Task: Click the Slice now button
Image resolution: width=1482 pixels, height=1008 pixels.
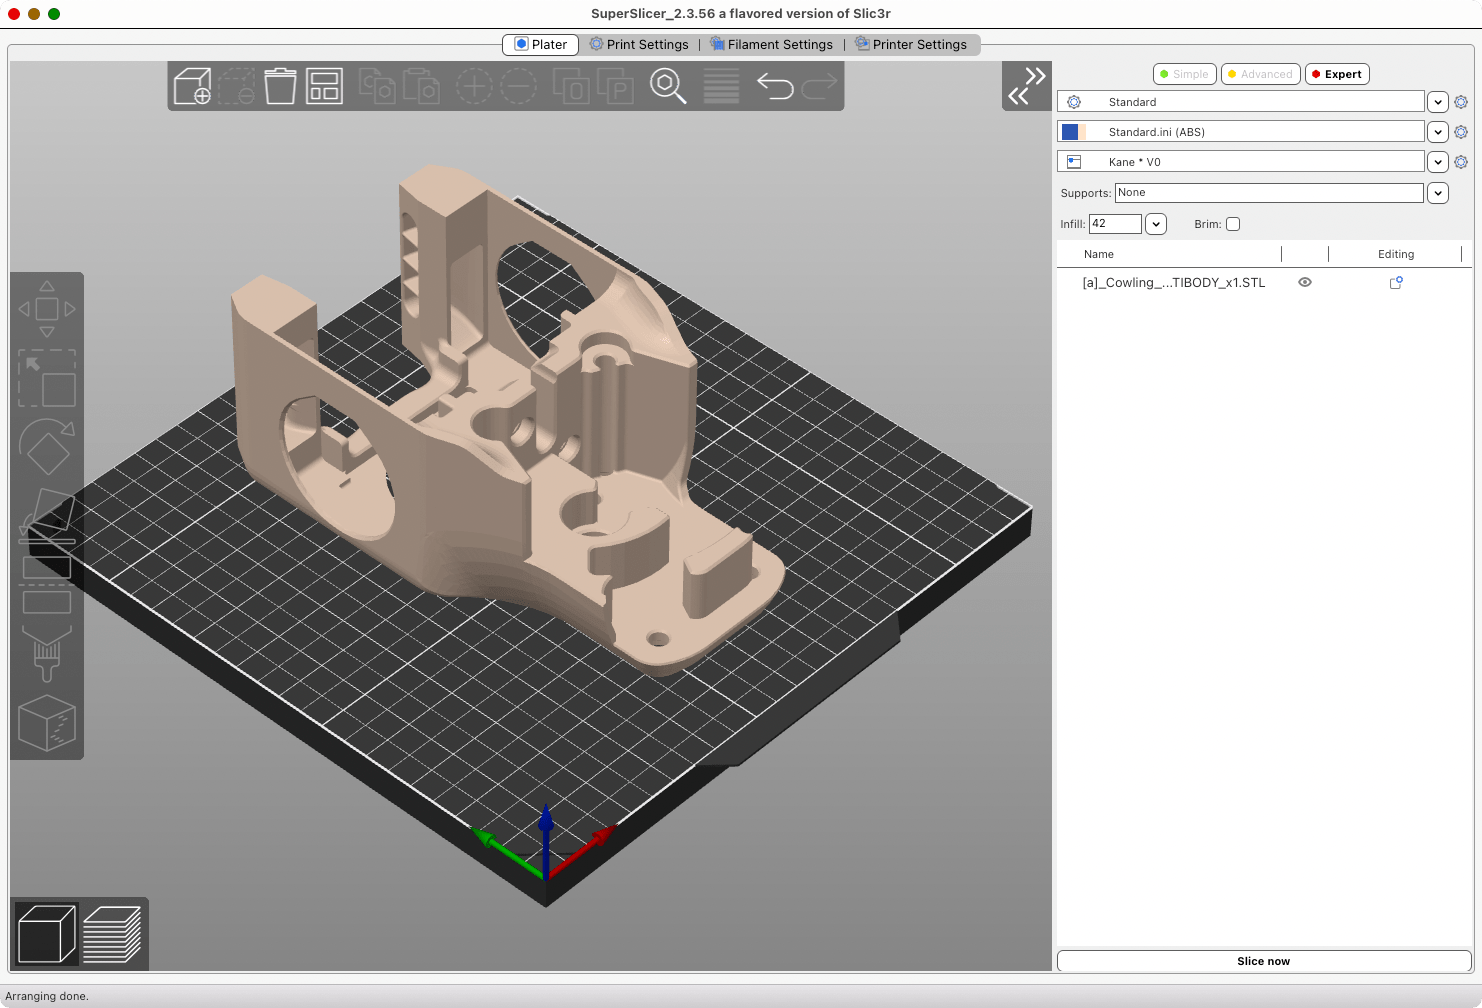Action: click(x=1263, y=961)
